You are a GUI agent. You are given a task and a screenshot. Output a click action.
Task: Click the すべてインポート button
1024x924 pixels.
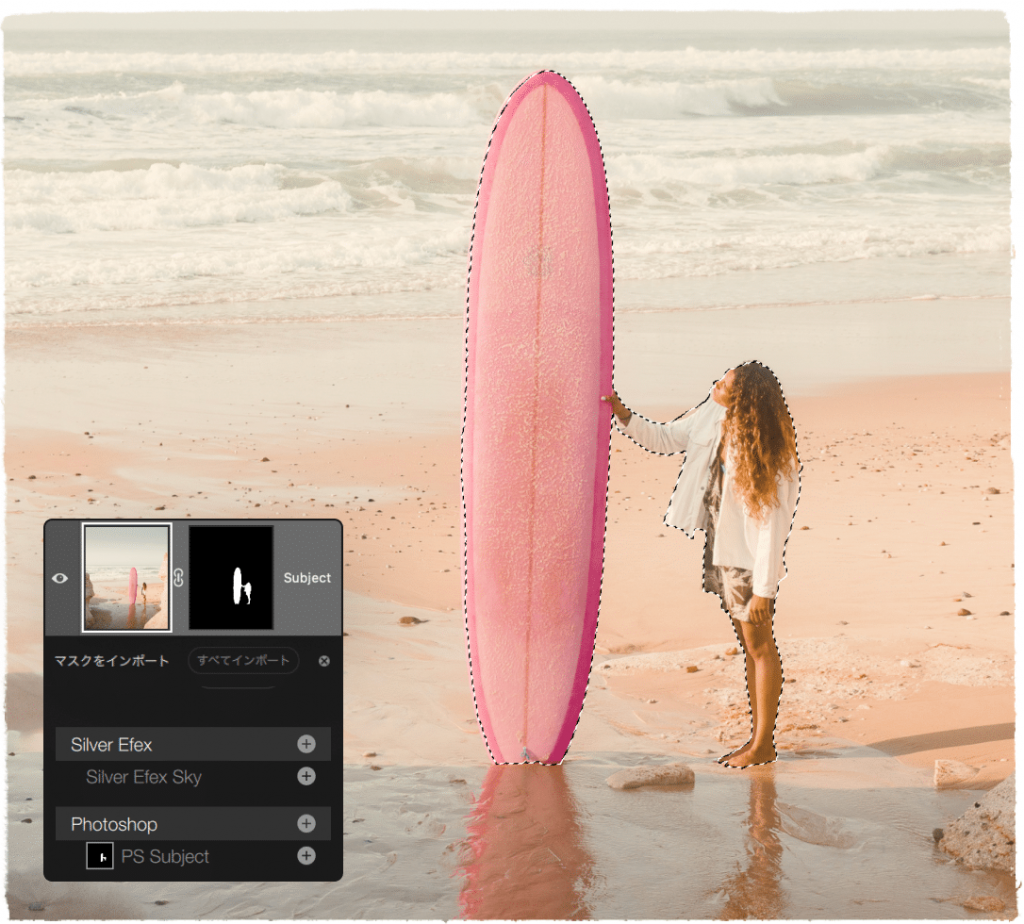pyautogui.click(x=243, y=660)
